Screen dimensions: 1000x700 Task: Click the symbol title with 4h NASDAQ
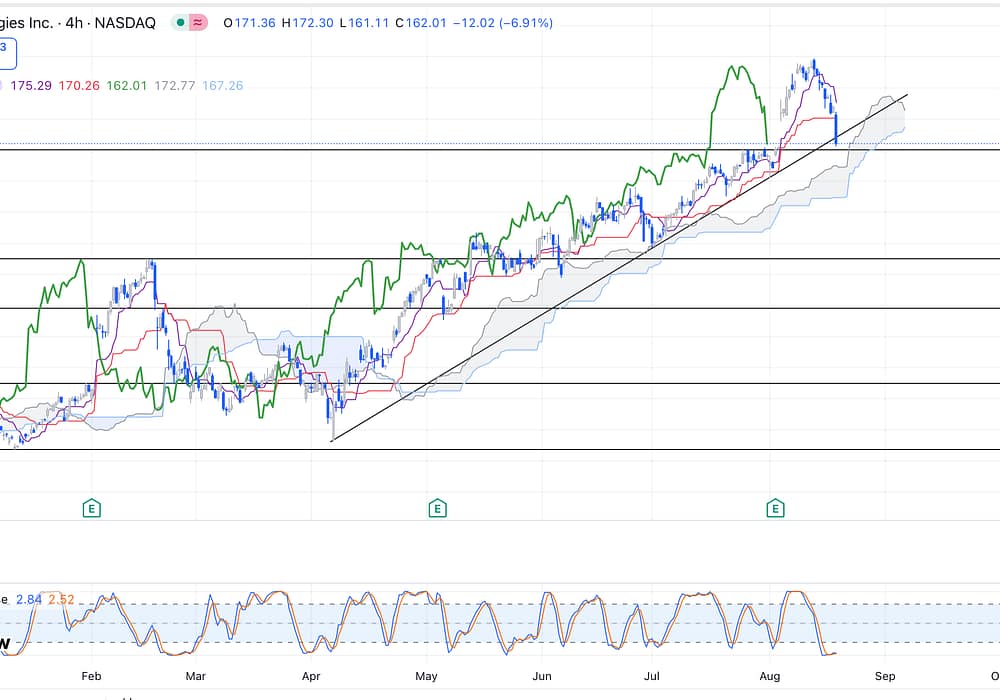click(x=78, y=22)
